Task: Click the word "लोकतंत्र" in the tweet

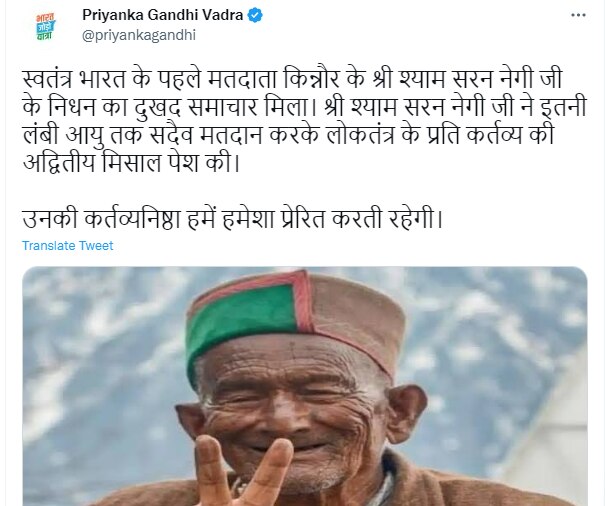Action: click(360, 135)
